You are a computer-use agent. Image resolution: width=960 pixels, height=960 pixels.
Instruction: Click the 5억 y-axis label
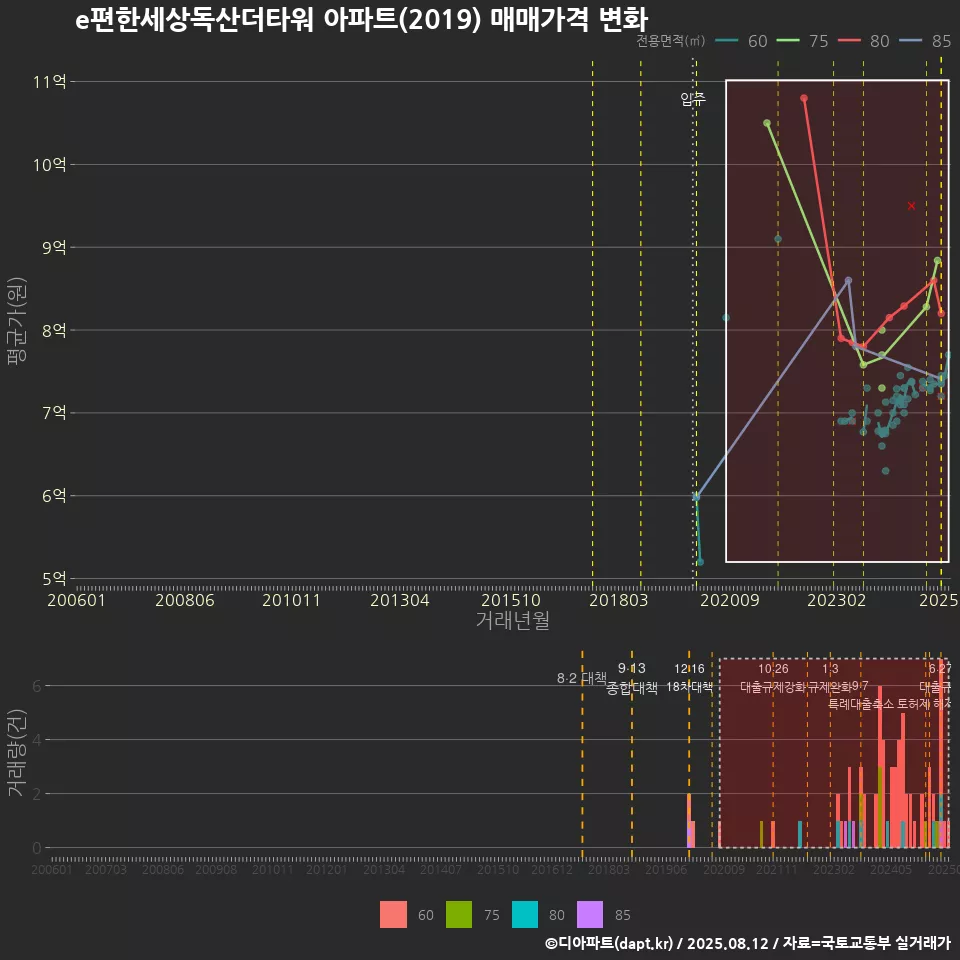pos(54,578)
